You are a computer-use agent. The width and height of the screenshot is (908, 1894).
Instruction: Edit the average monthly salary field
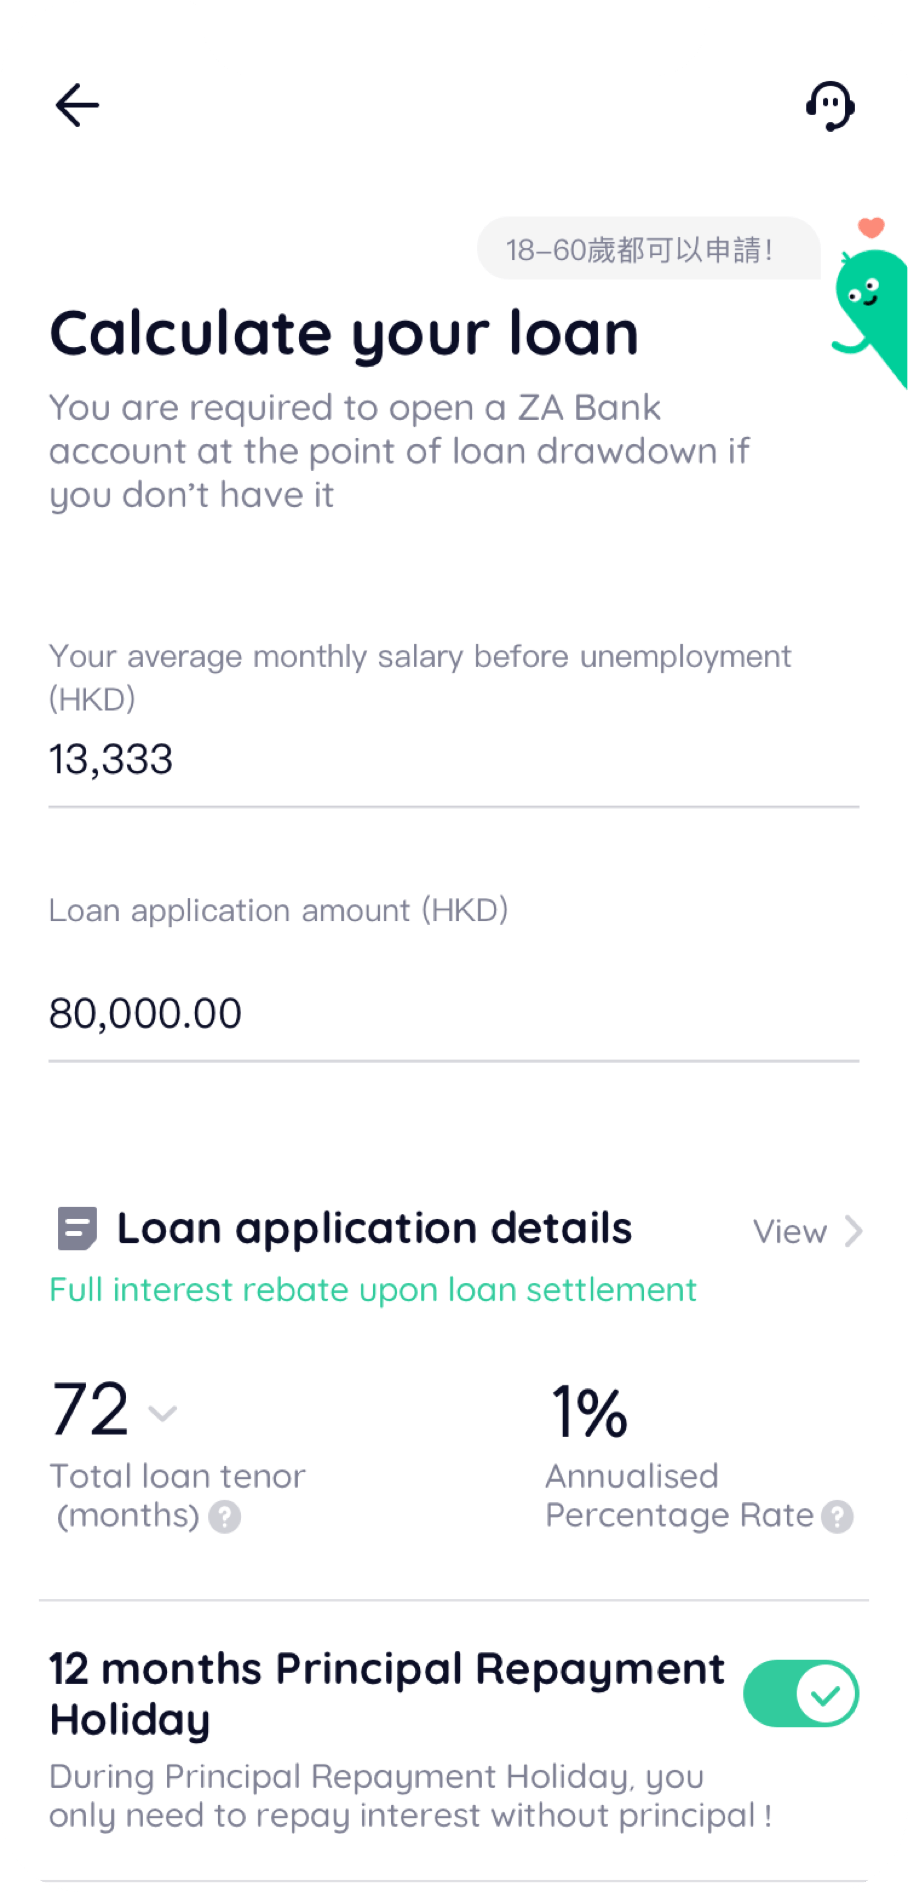pos(453,760)
